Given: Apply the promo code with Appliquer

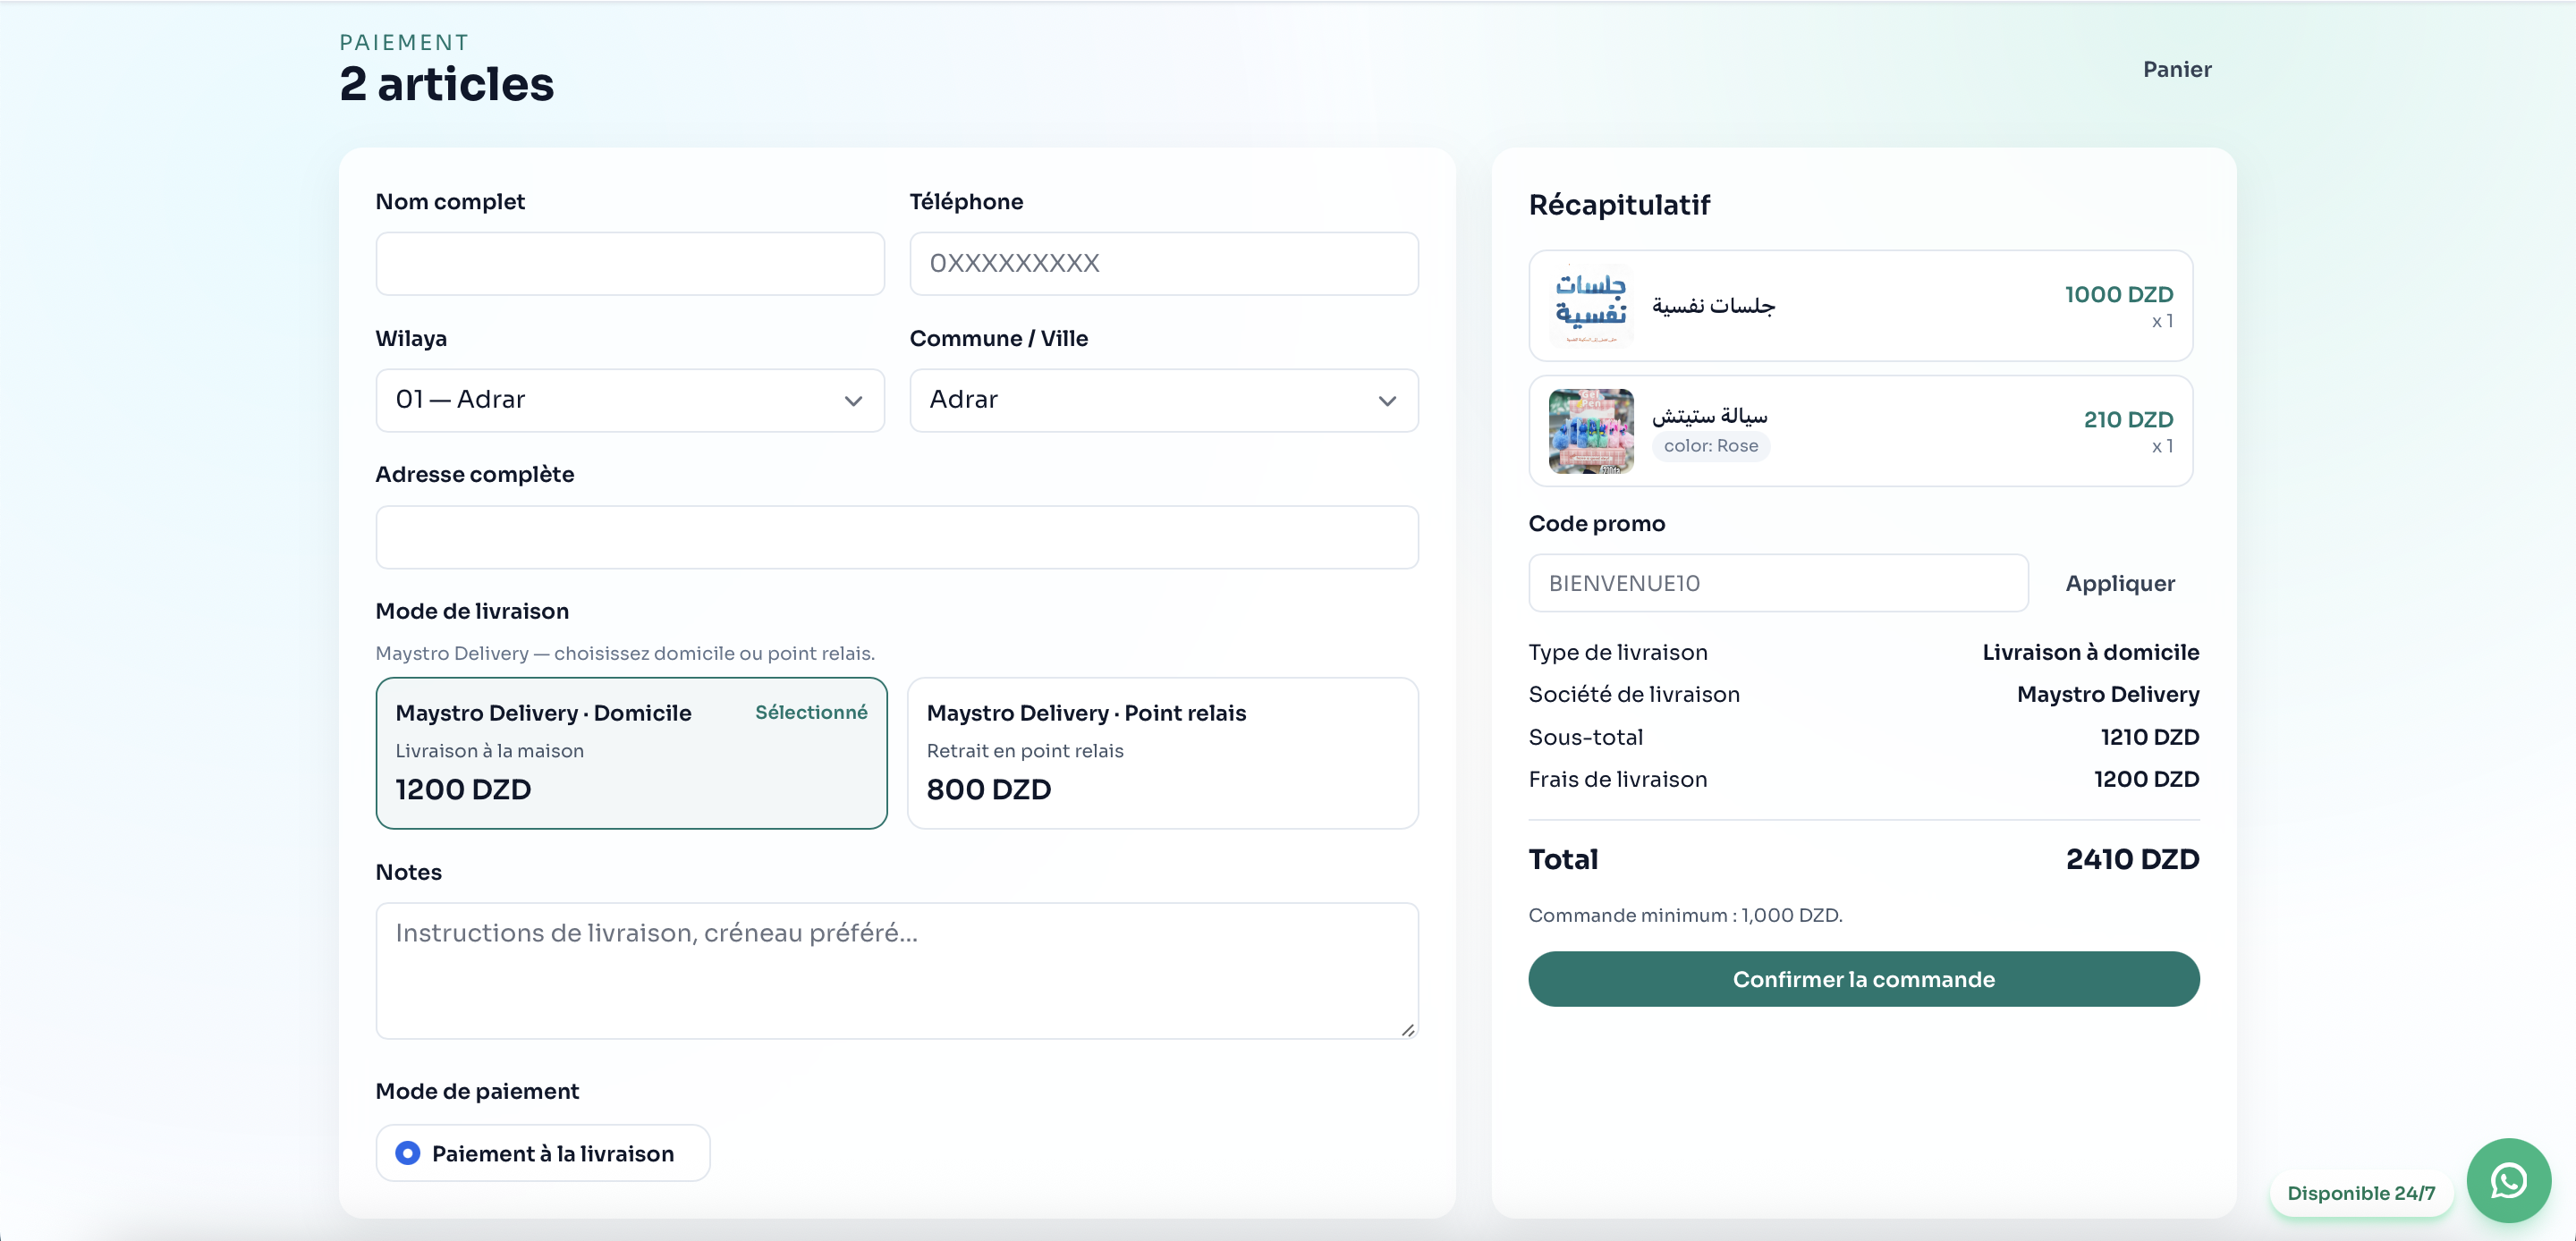Looking at the screenshot, I should 2120,583.
